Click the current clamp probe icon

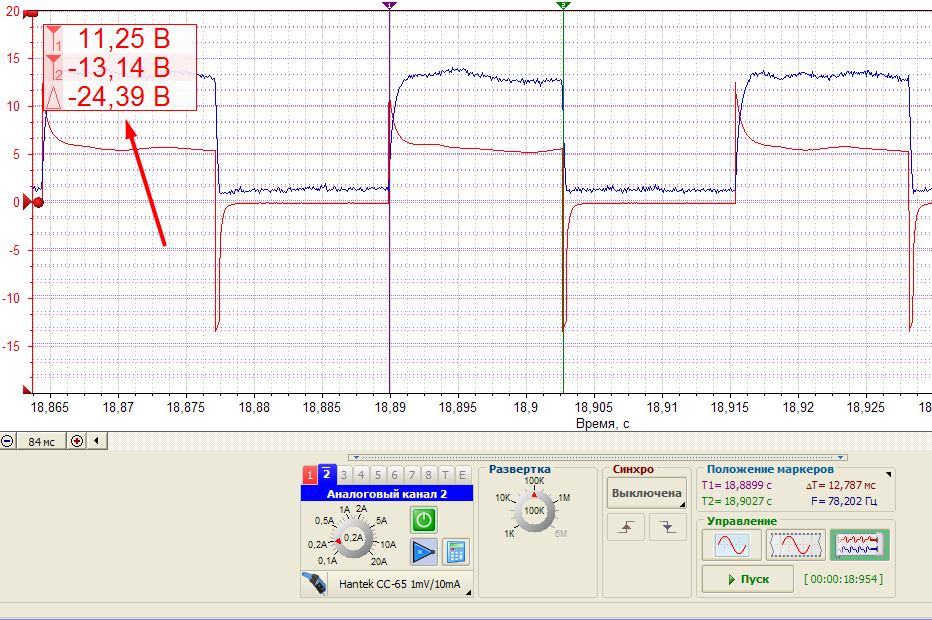tap(314, 584)
